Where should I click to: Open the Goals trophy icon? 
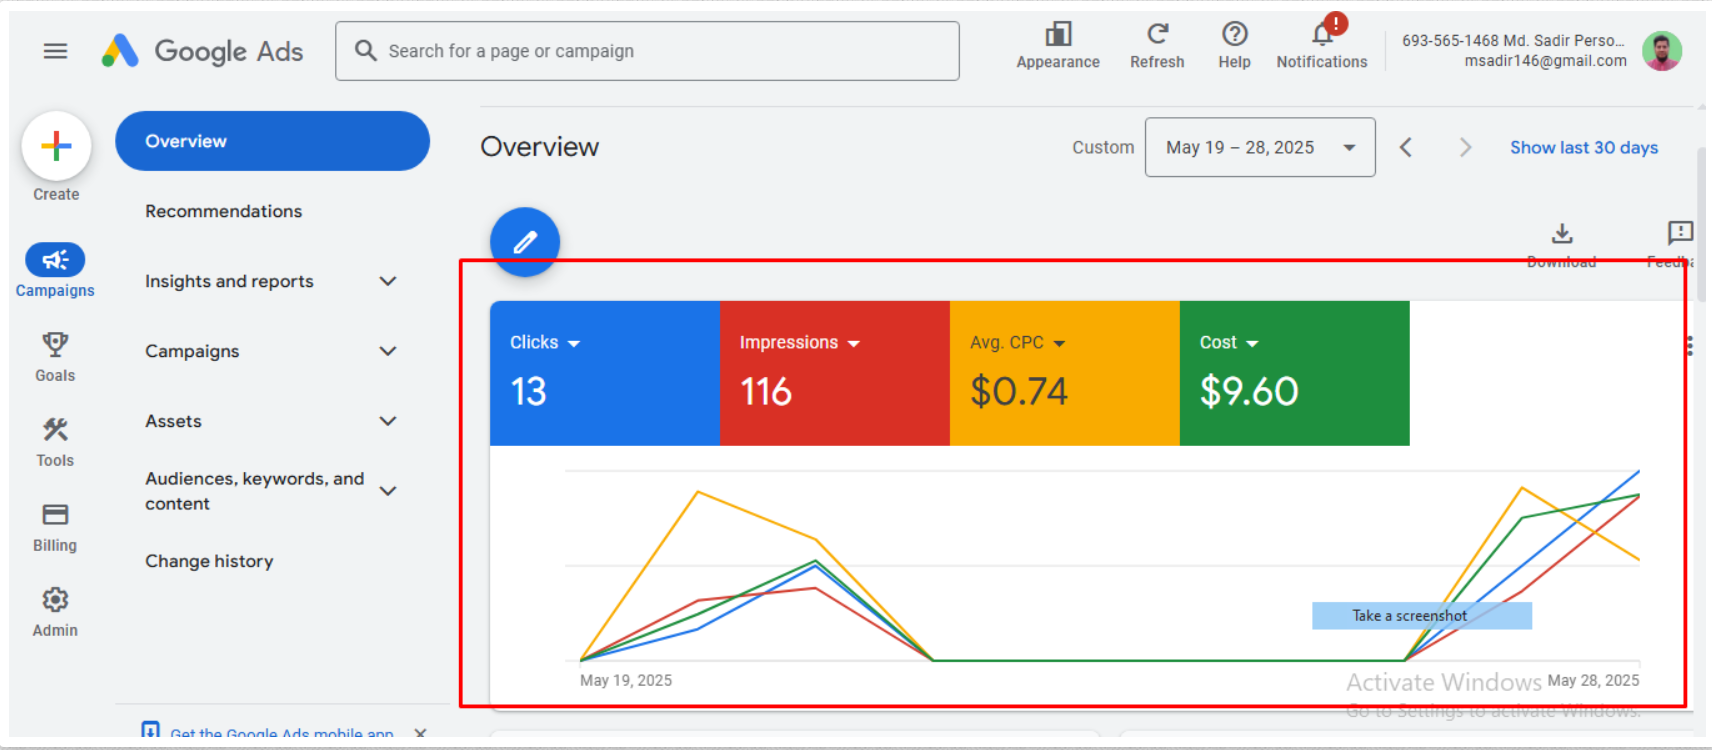point(55,345)
